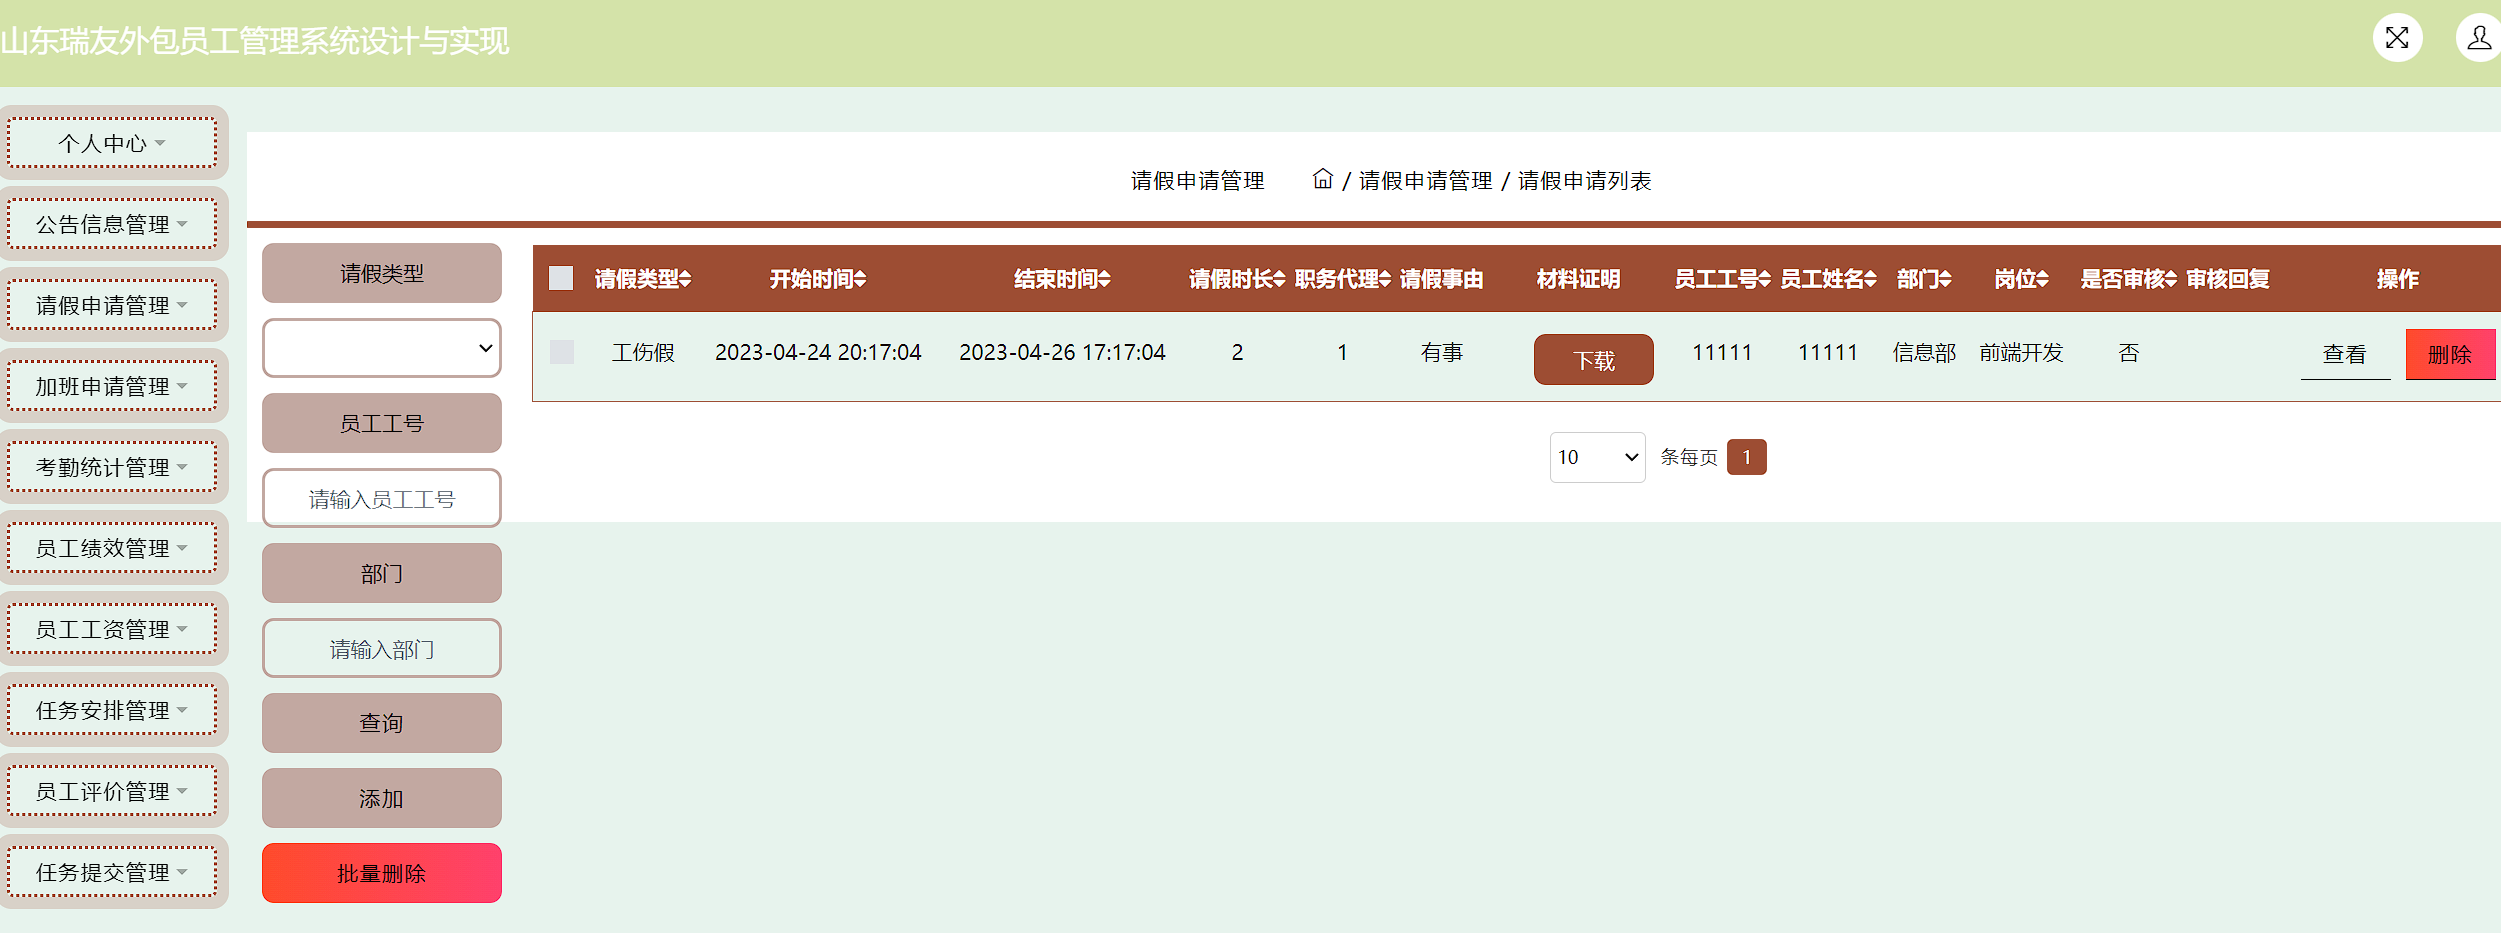Toggle the select-all header checkbox
Image resolution: width=2501 pixels, height=933 pixels.
tap(561, 278)
